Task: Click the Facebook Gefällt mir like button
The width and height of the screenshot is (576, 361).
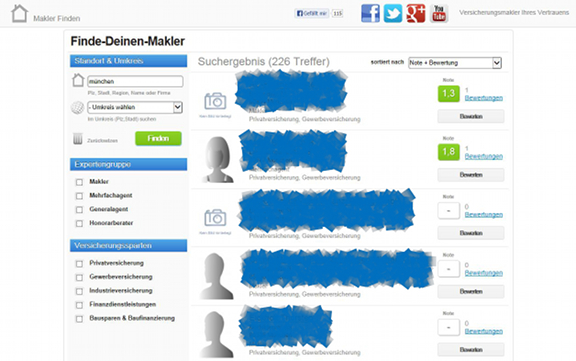Action: click(x=312, y=13)
